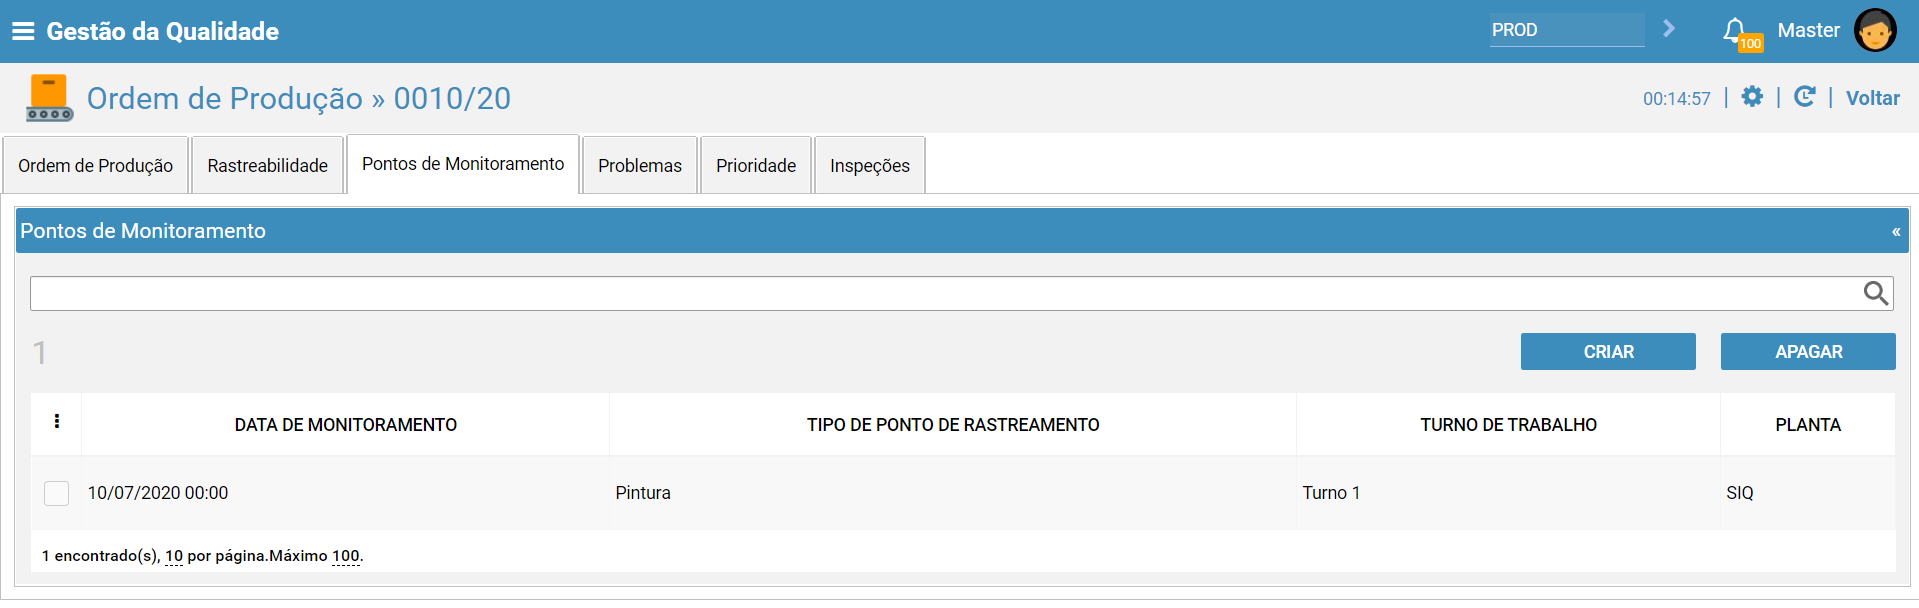Click the CRIAR button

(x=1608, y=352)
